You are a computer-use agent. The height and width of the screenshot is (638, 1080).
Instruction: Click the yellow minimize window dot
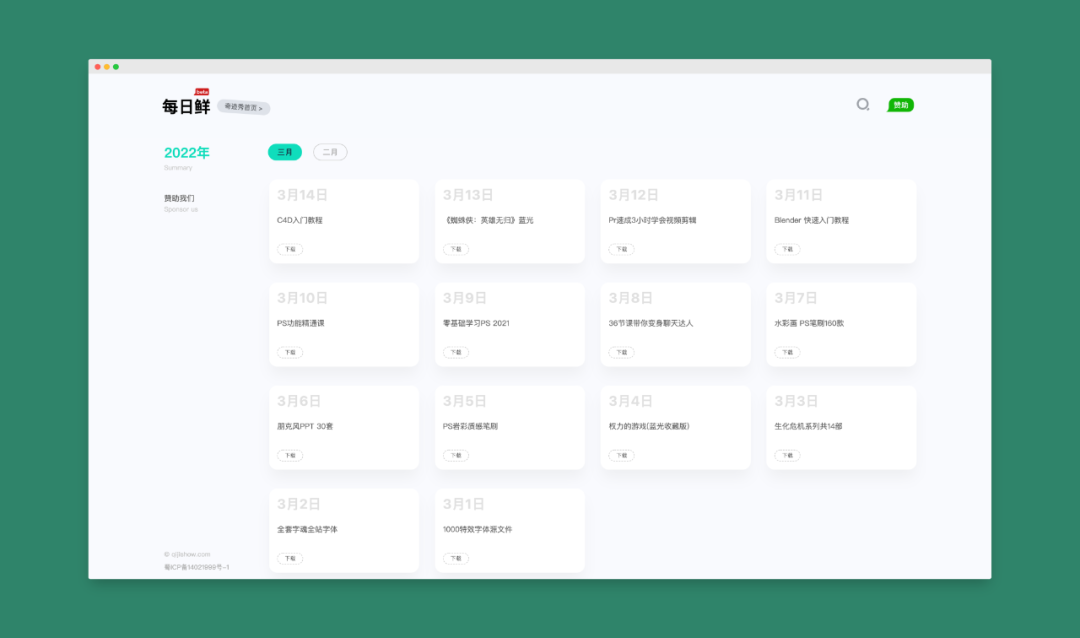pos(107,67)
